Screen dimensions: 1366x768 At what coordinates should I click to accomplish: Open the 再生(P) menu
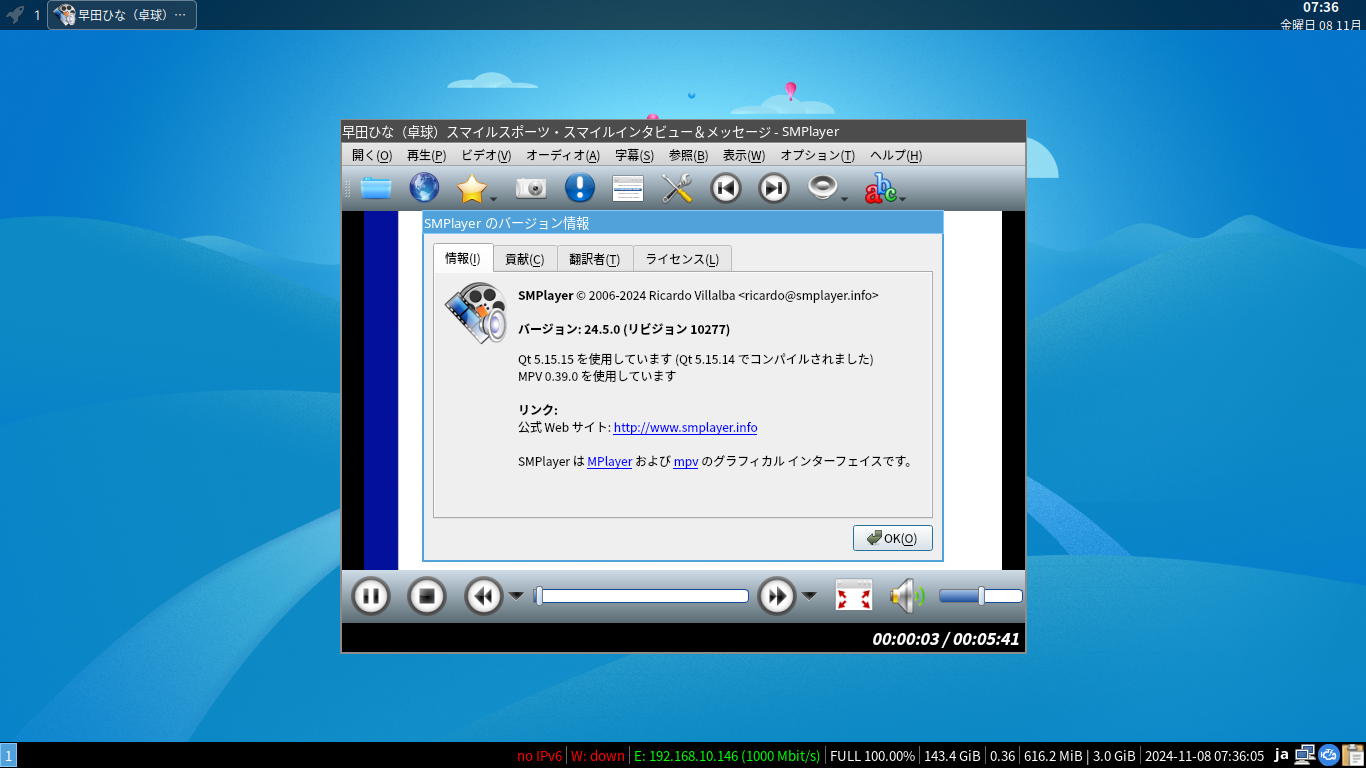426,155
